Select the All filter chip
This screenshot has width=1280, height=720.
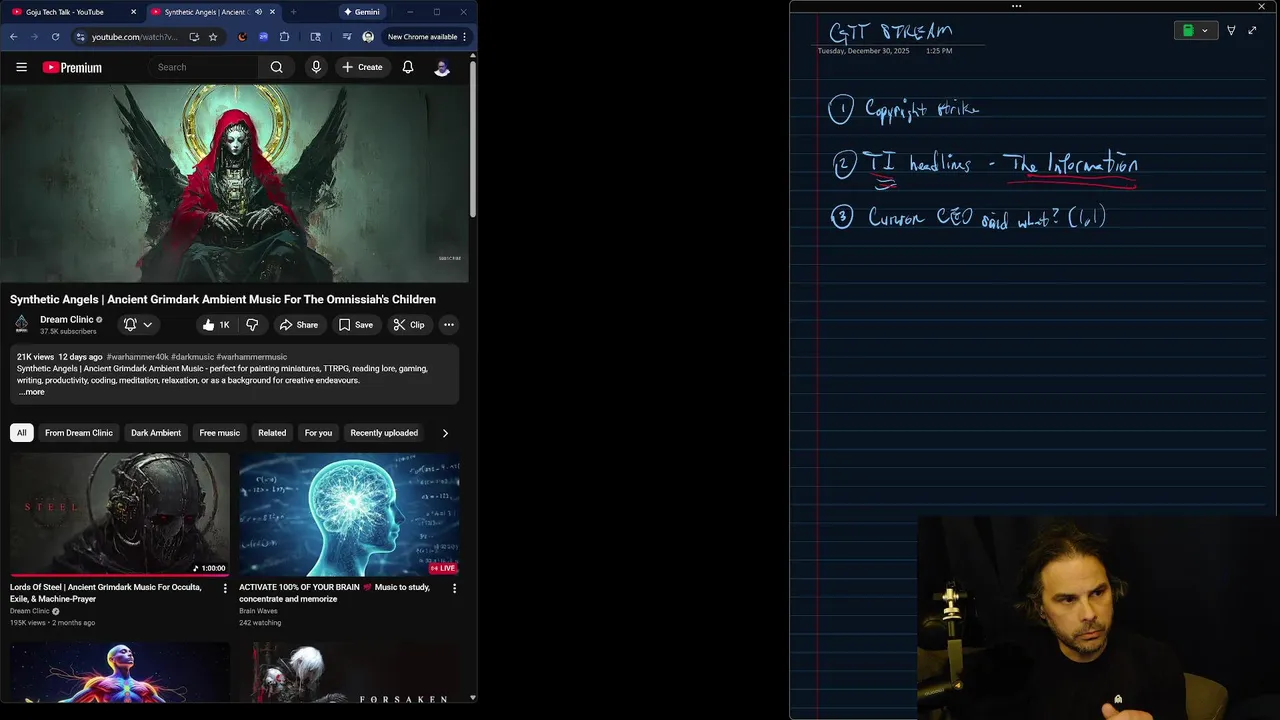21,433
